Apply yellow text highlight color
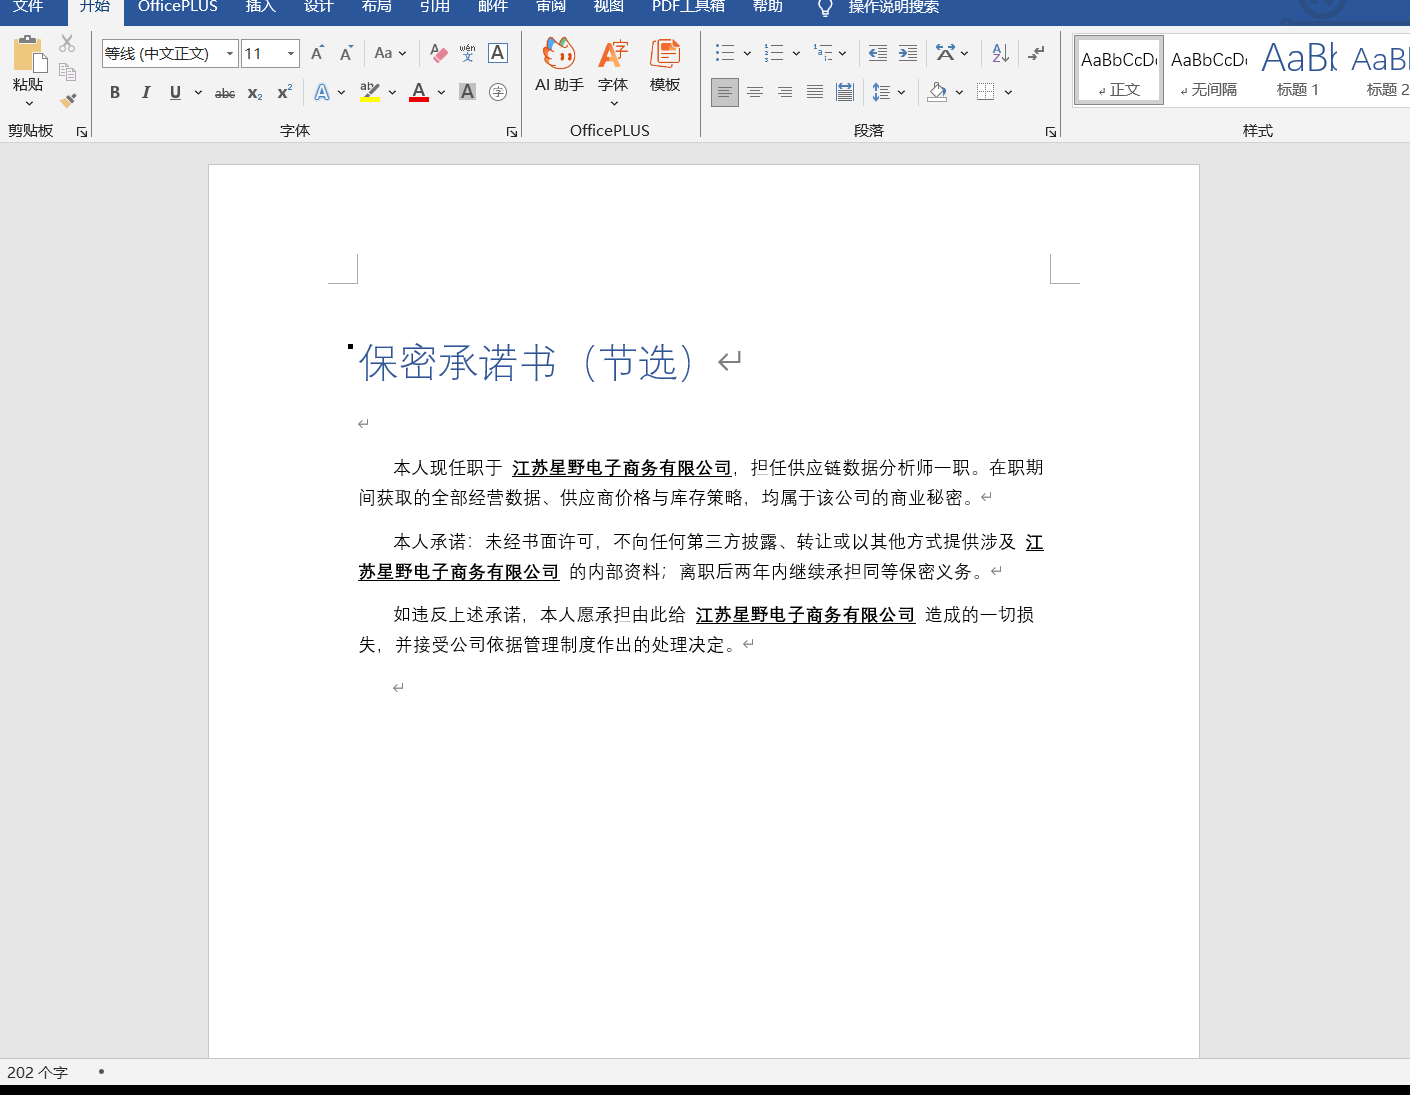The width and height of the screenshot is (1410, 1095). pos(370,92)
